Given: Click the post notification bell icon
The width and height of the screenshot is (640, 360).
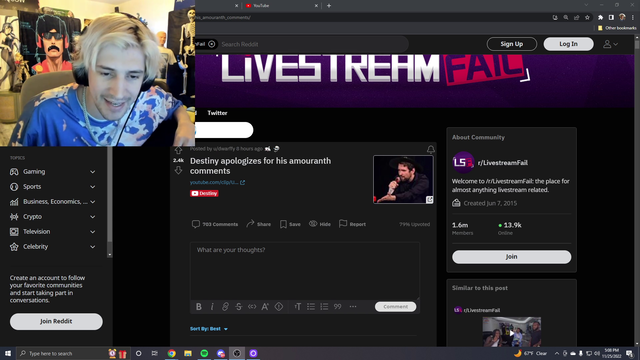Looking at the screenshot, I should (x=431, y=149).
